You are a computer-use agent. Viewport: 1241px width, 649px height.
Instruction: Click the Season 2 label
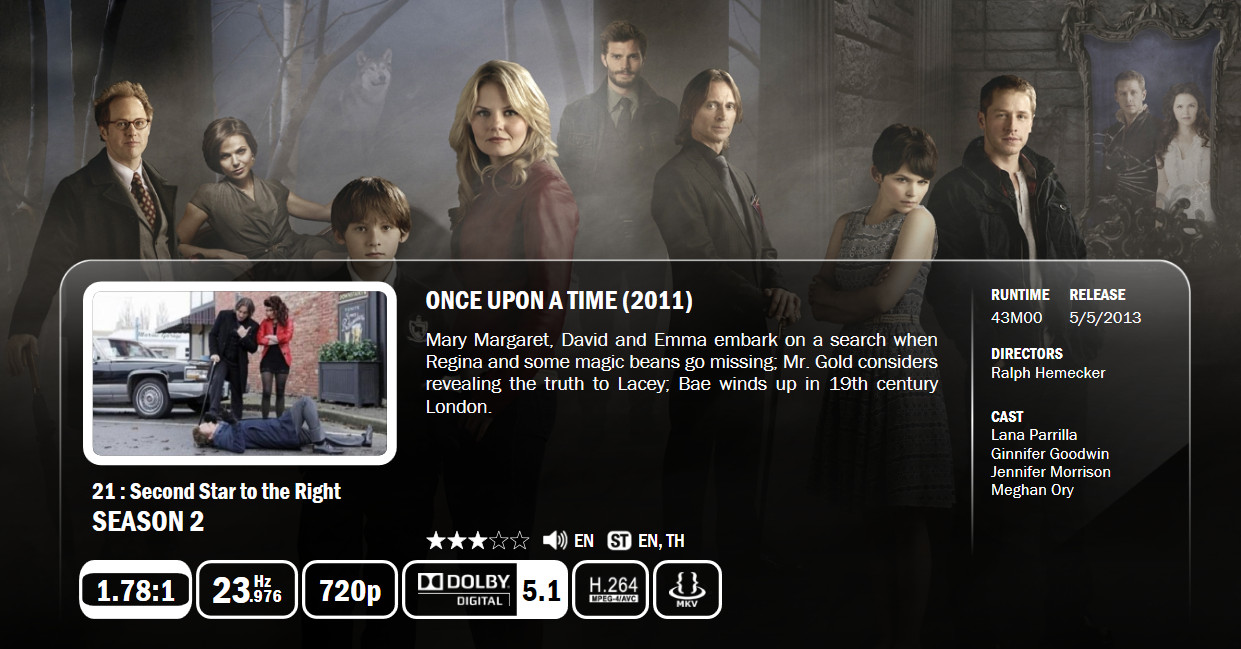coord(148,521)
